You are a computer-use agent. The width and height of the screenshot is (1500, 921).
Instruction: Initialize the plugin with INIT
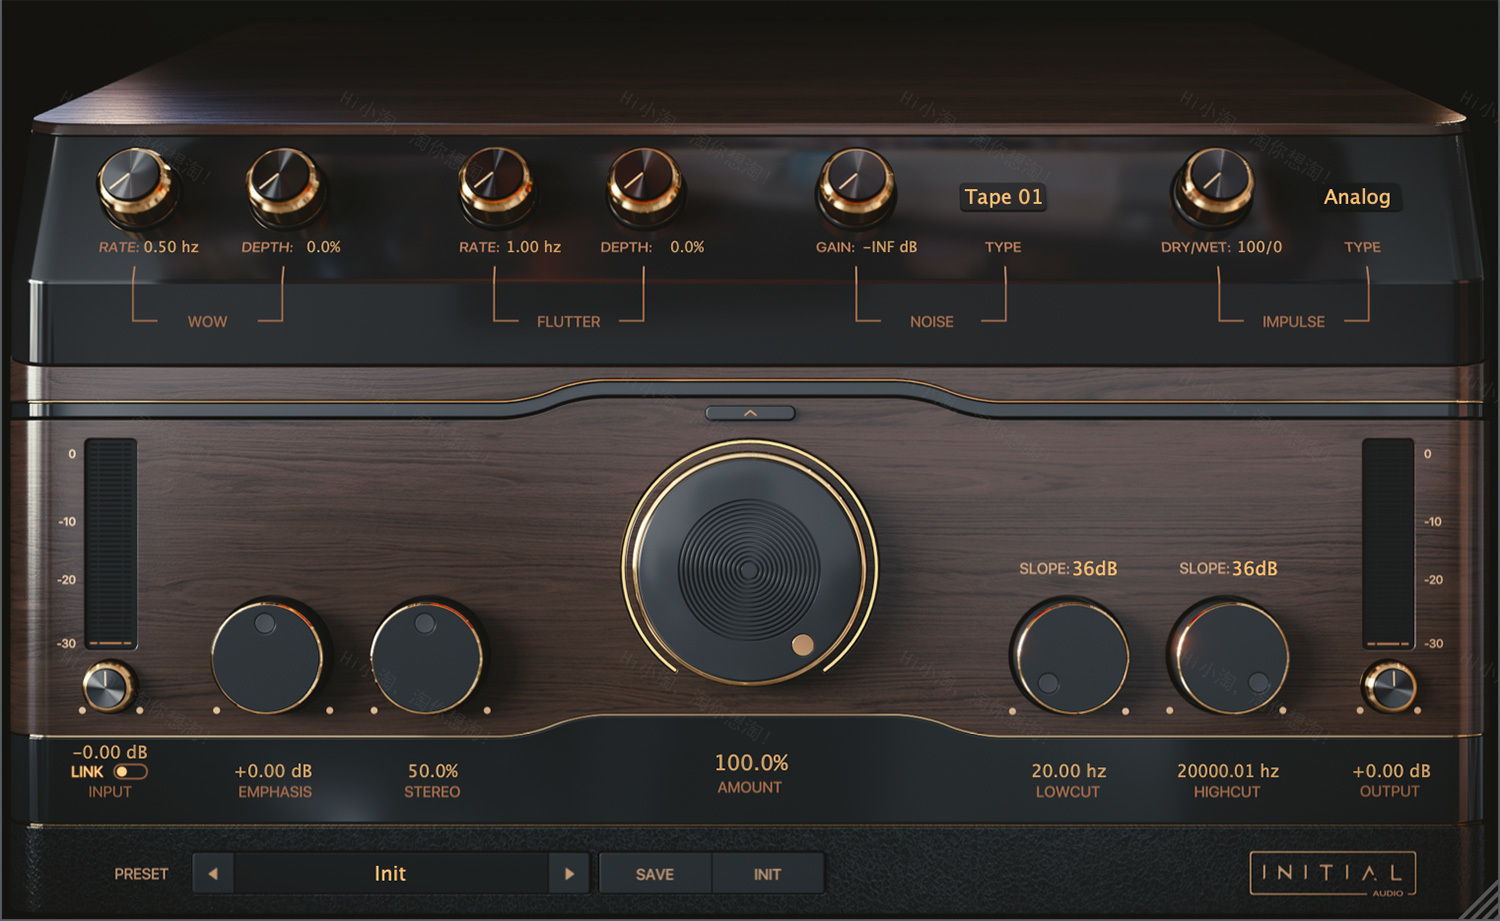pos(768,873)
